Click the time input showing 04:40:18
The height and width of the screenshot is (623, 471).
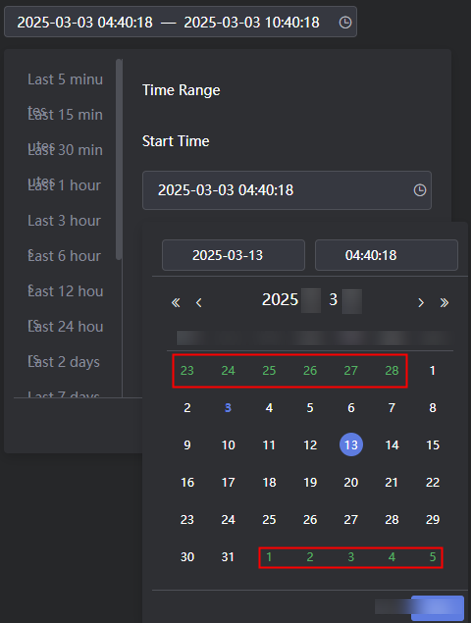[x=386, y=255]
